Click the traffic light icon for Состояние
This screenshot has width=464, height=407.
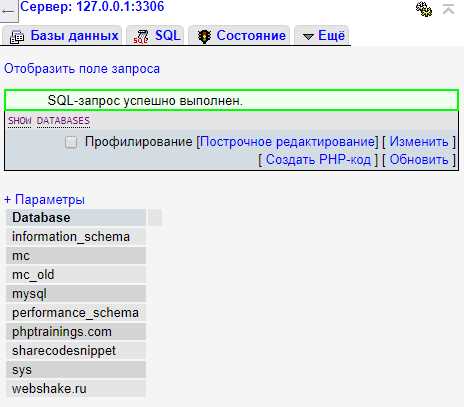coord(204,37)
